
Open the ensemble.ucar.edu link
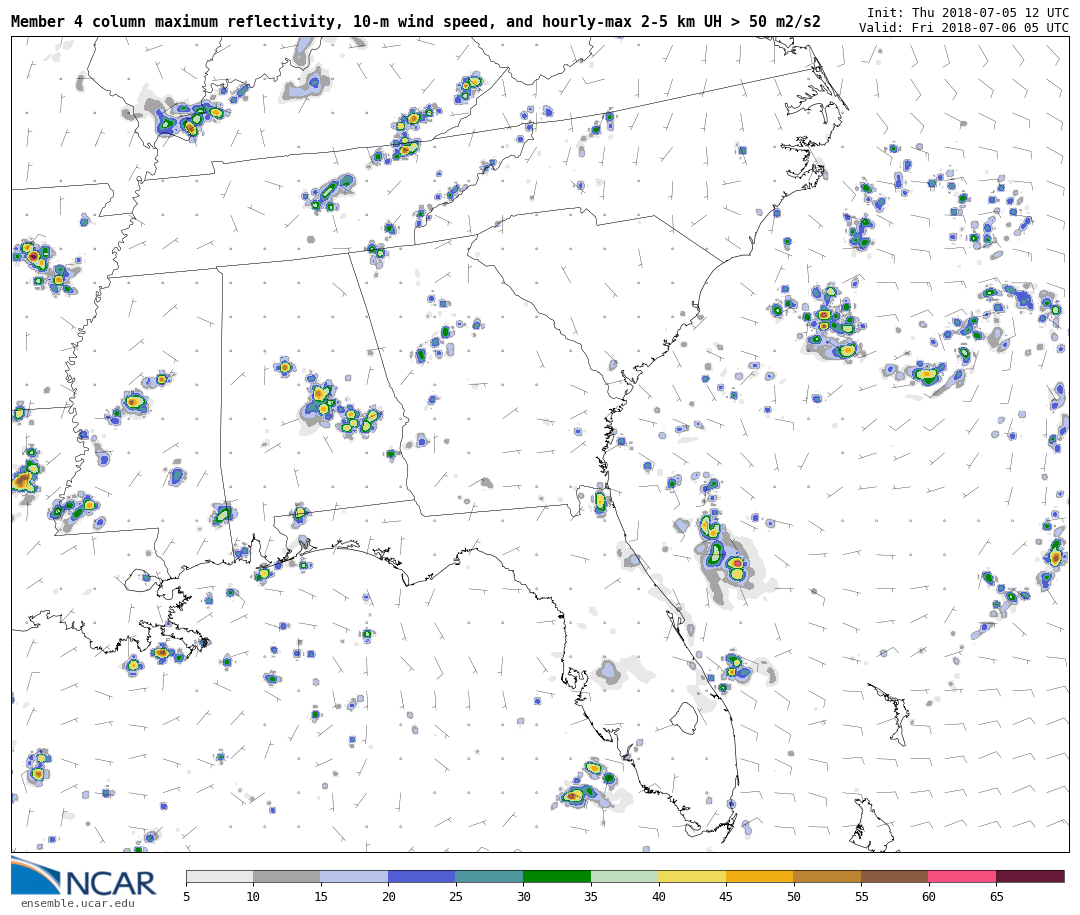click(x=77, y=904)
